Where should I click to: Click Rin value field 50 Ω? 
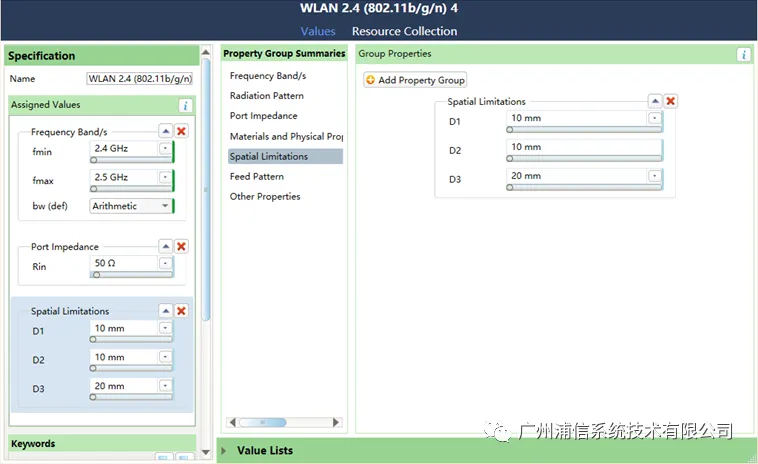(x=124, y=263)
